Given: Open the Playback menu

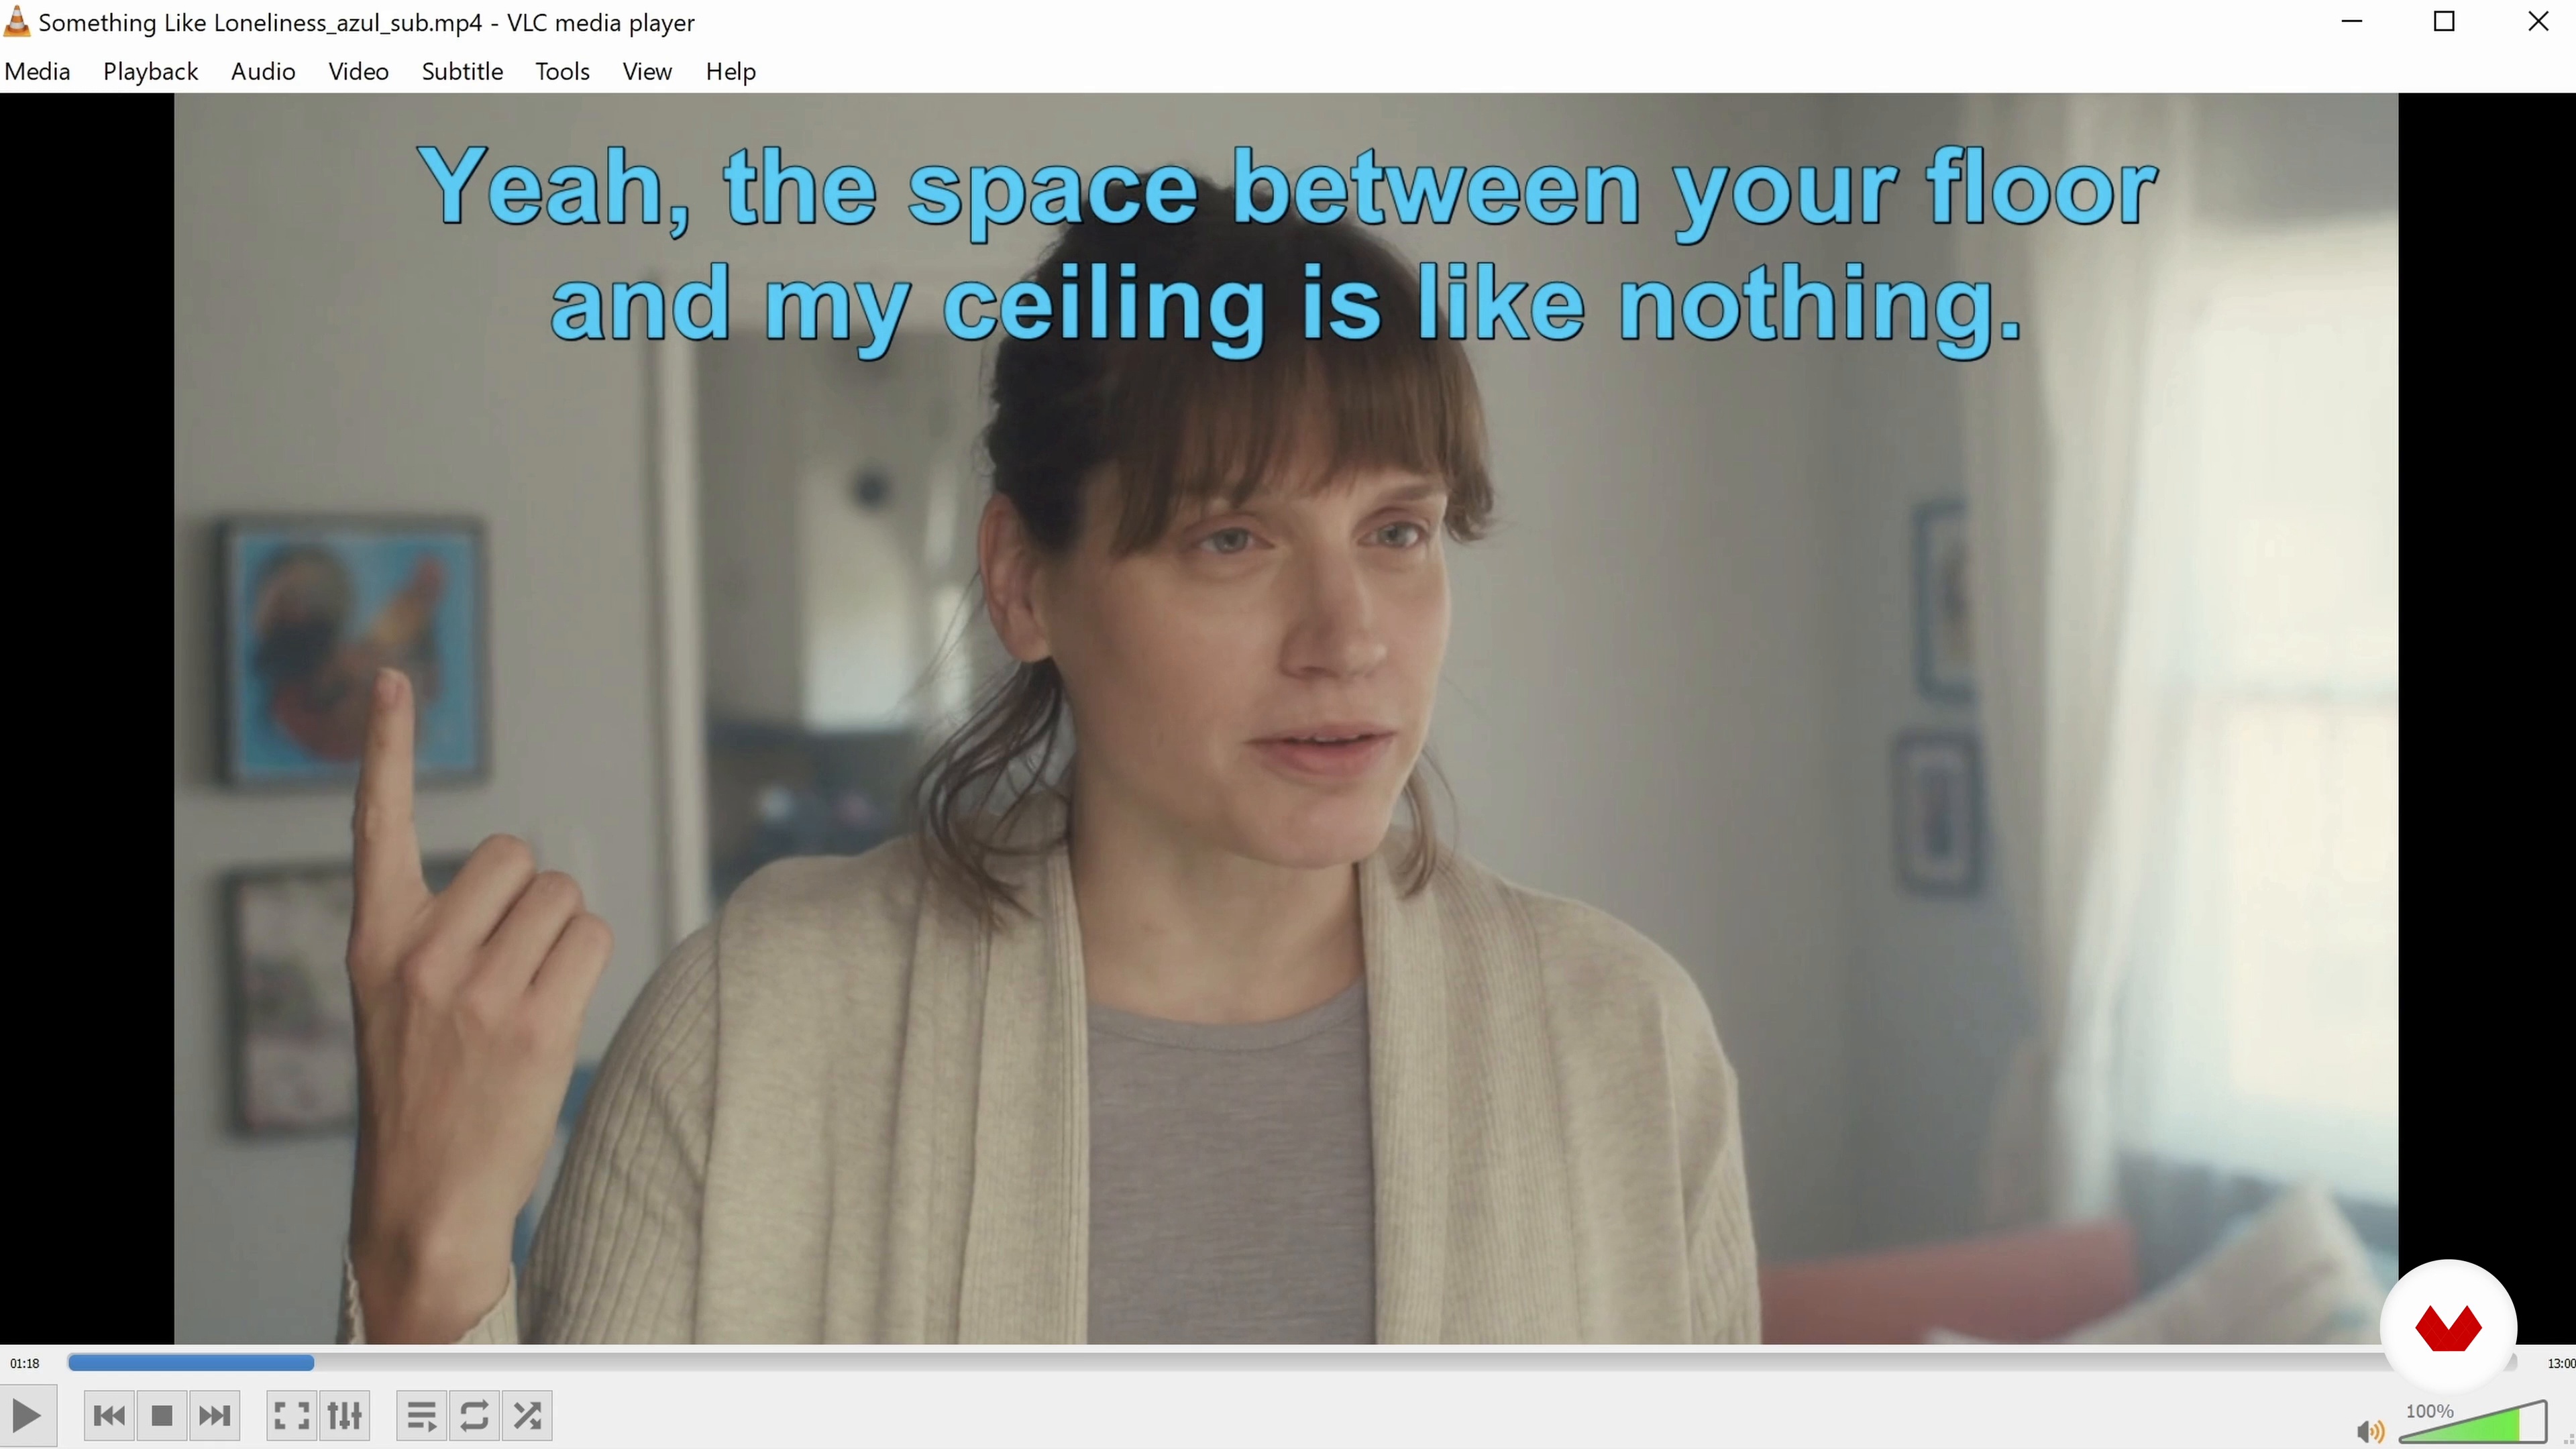Looking at the screenshot, I should tap(151, 71).
